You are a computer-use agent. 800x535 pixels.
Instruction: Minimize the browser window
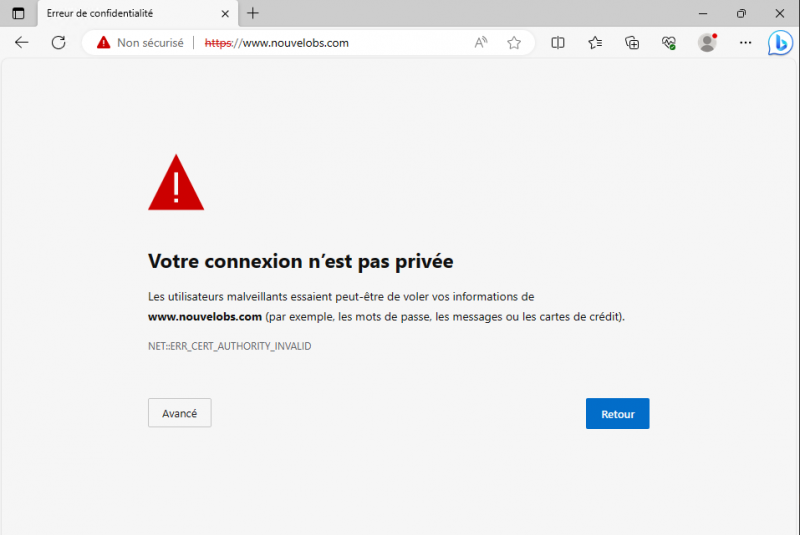tap(703, 13)
